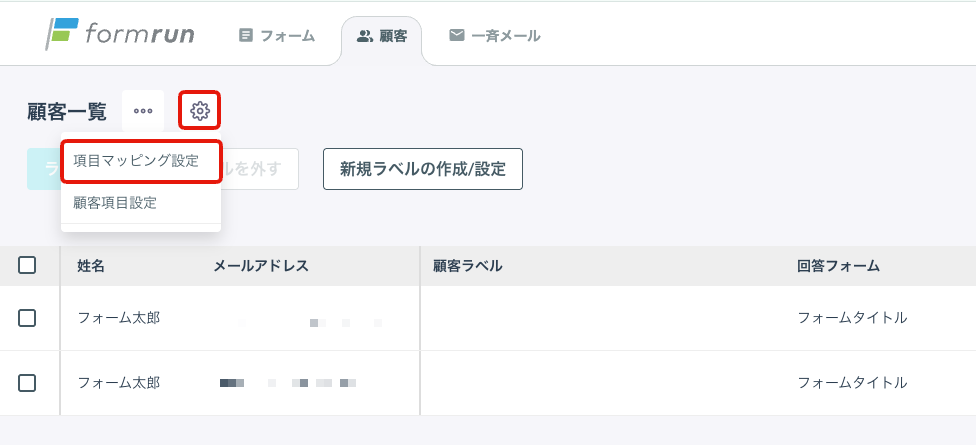976x445 pixels.
Task: Select 顧客項目設定 from the menu
Action: click(141, 203)
